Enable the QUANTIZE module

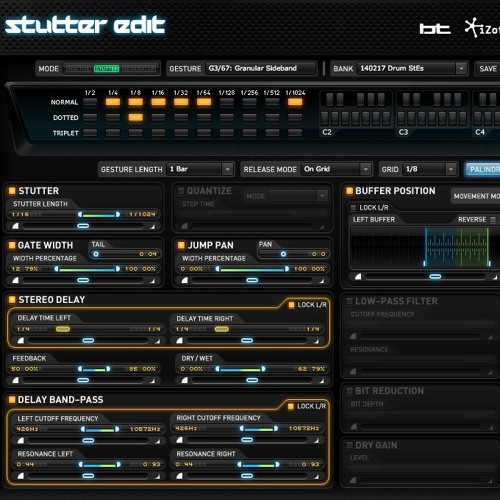click(181, 191)
